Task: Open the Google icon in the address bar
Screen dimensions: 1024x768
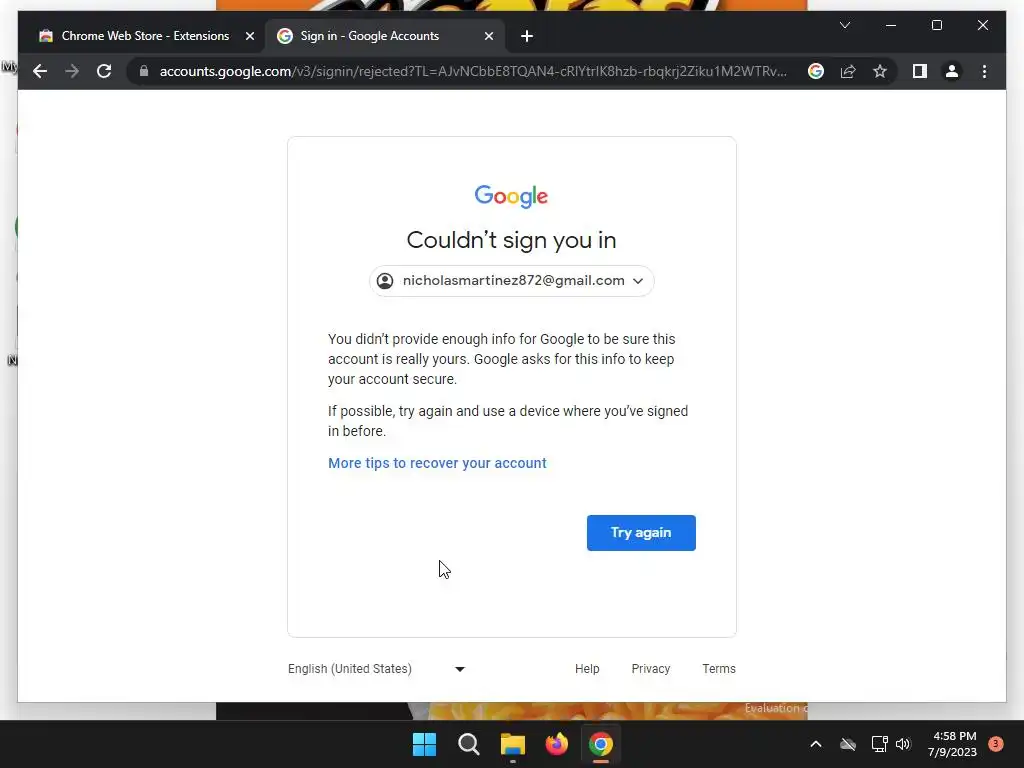Action: coord(816,71)
